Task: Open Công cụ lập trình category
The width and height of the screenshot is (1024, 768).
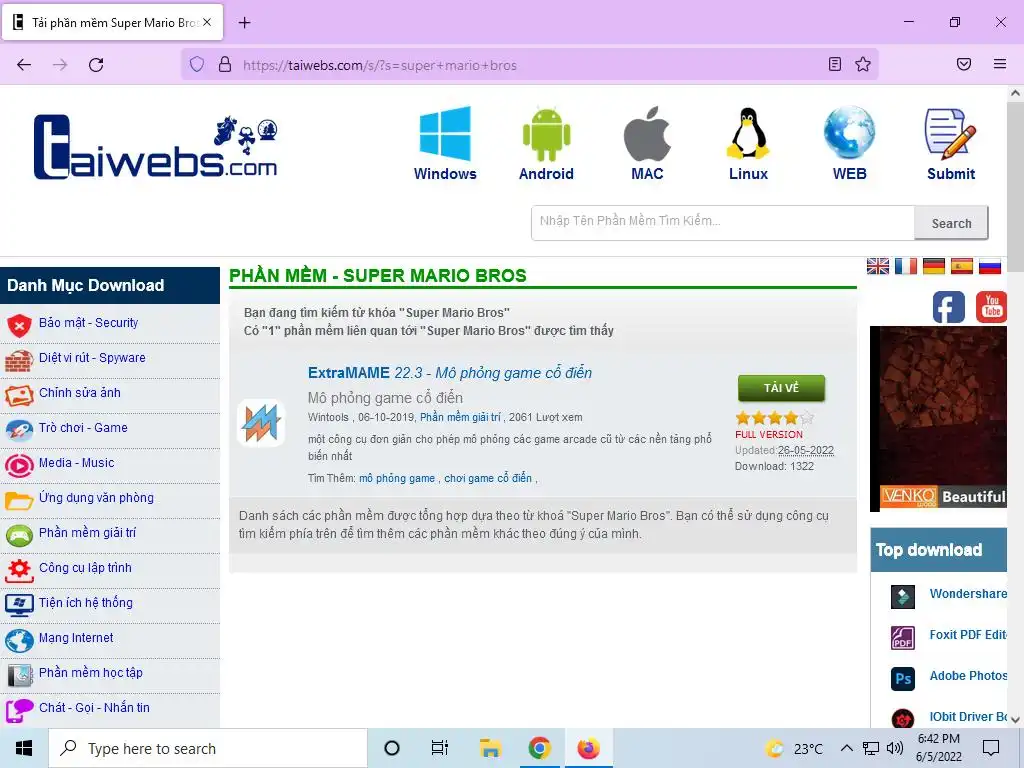Action: pyautogui.click(x=85, y=568)
